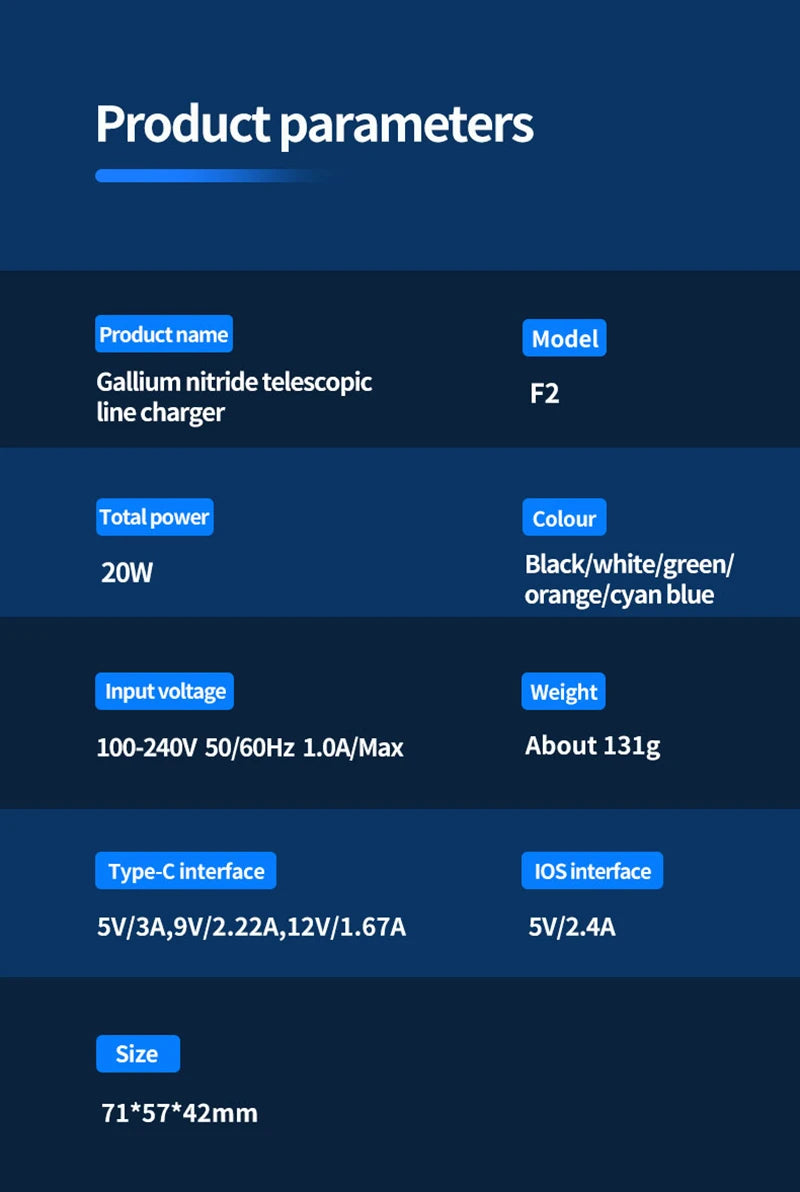This screenshot has width=800, height=1192.
Task: Click the Product parameters heading
Action: tap(314, 124)
